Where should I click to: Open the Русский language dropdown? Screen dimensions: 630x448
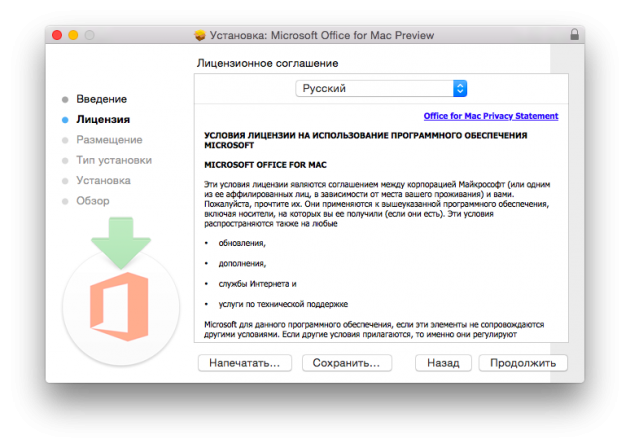point(381,88)
